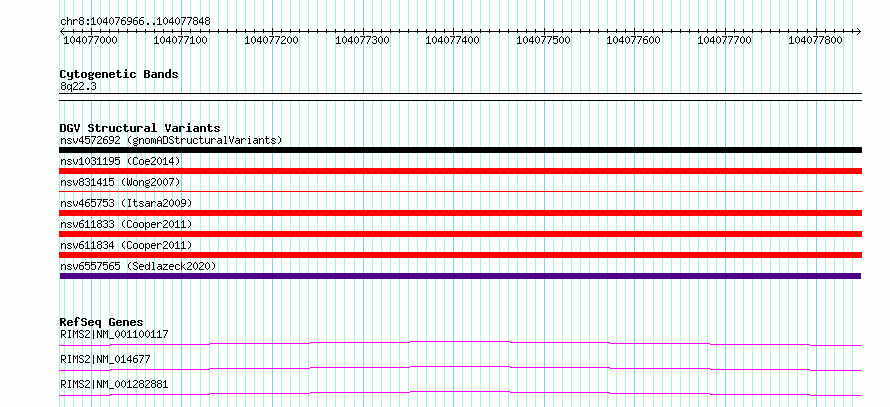
Task: Click the red bar under nsv611833
Action: click(x=460, y=234)
